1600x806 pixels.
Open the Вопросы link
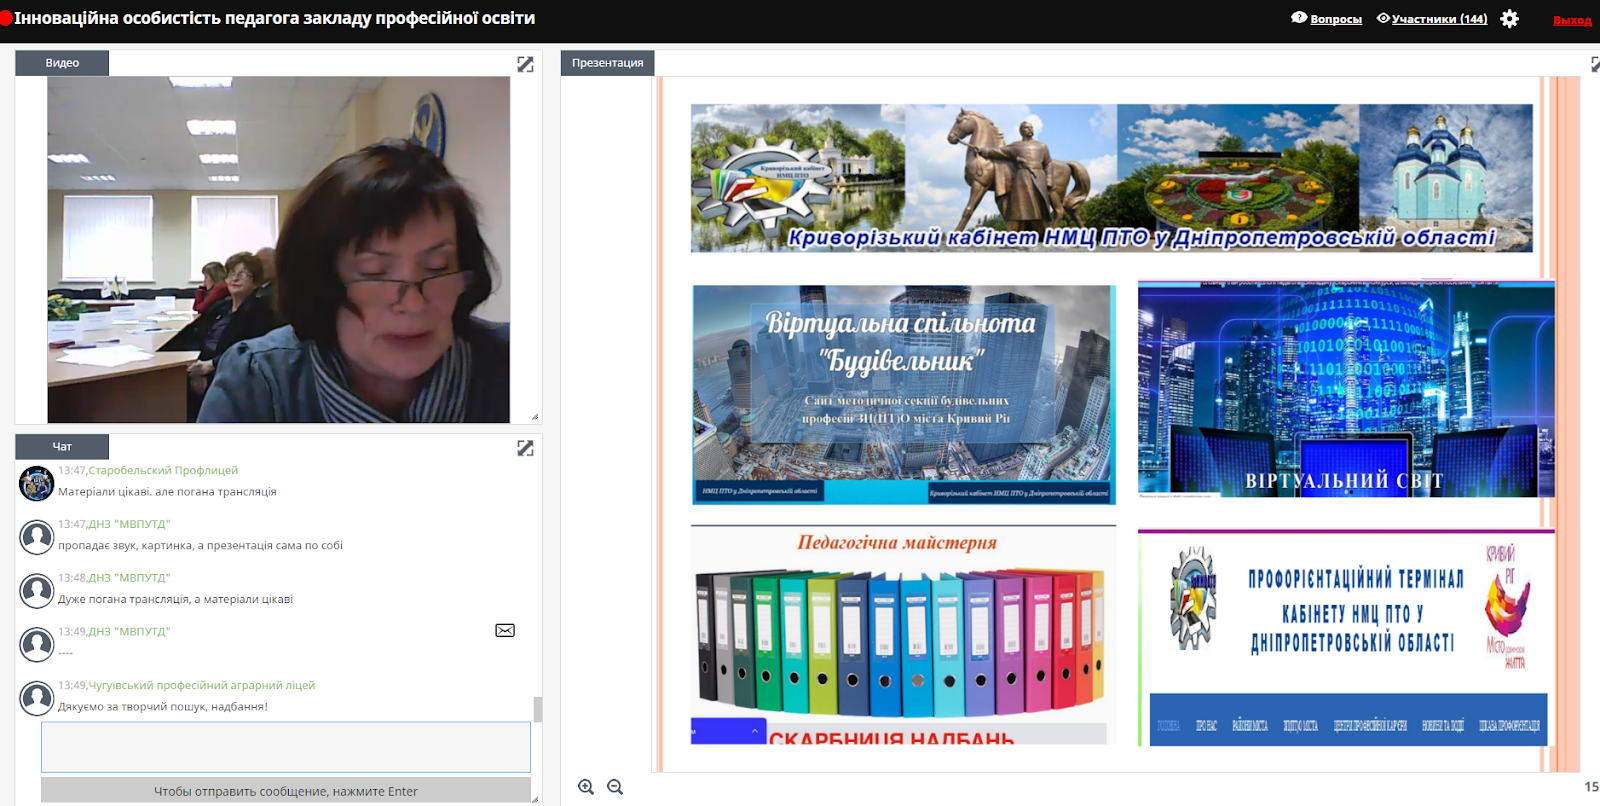[x=1336, y=19]
